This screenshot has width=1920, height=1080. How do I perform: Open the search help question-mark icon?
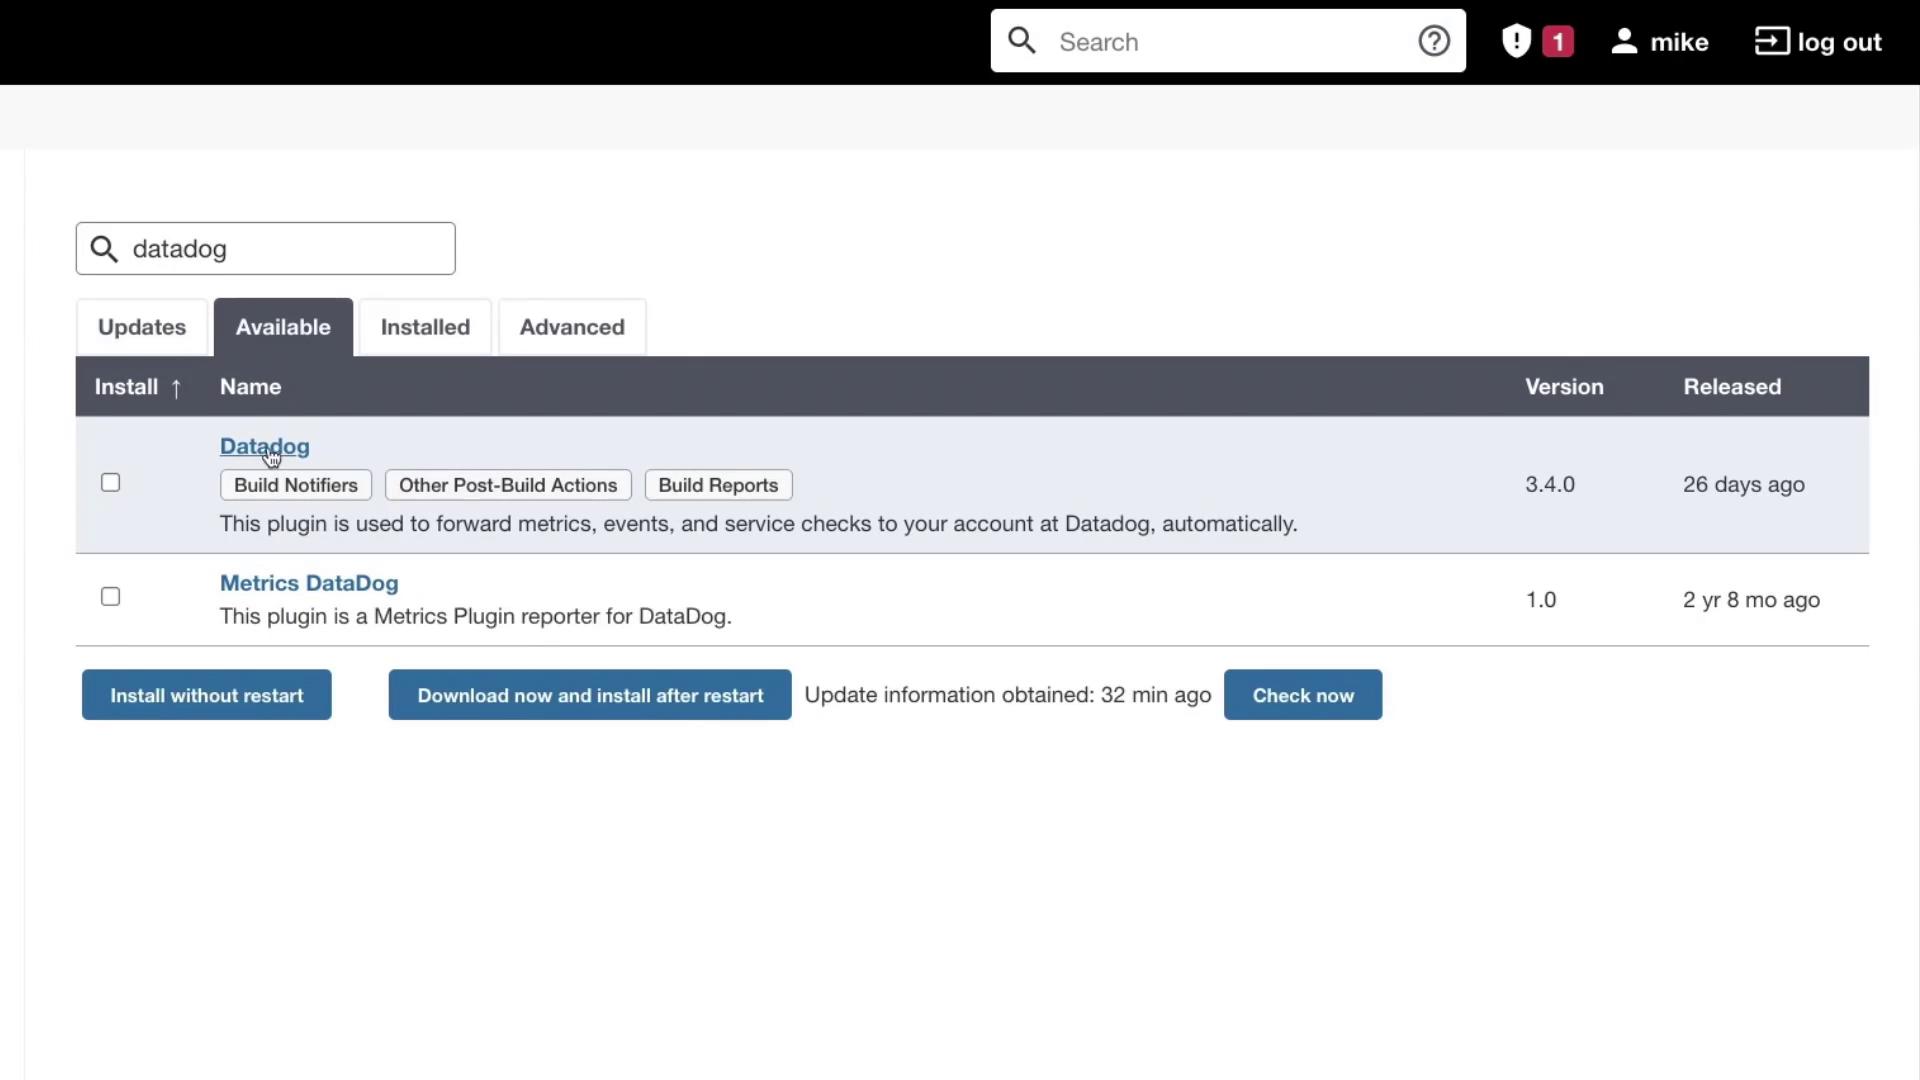(x=1433, y=41)
